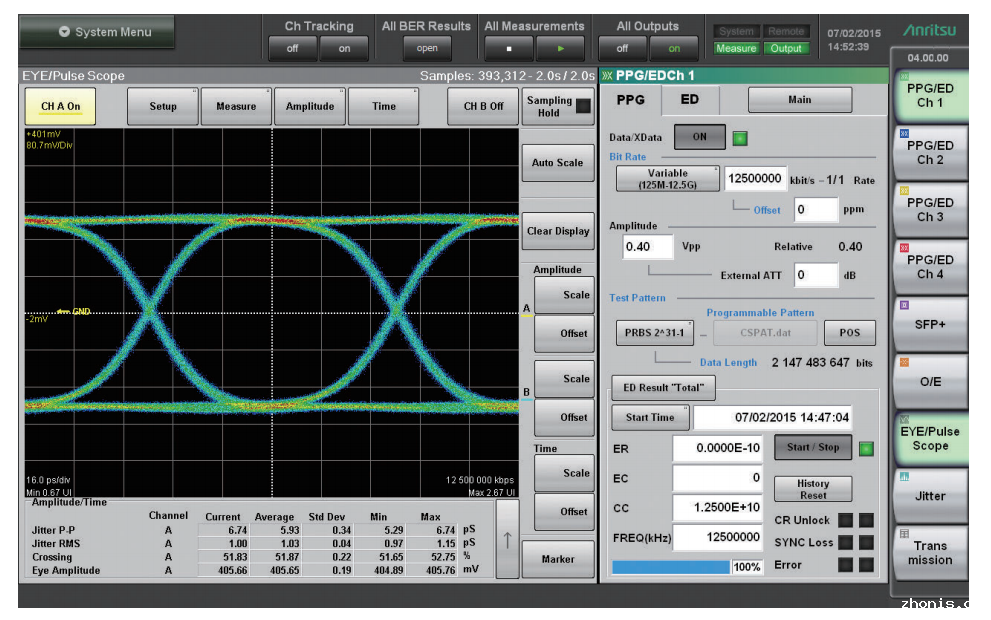Turn Ch Tracking on
The image size is (991, 620).
[x=344, y=48]
